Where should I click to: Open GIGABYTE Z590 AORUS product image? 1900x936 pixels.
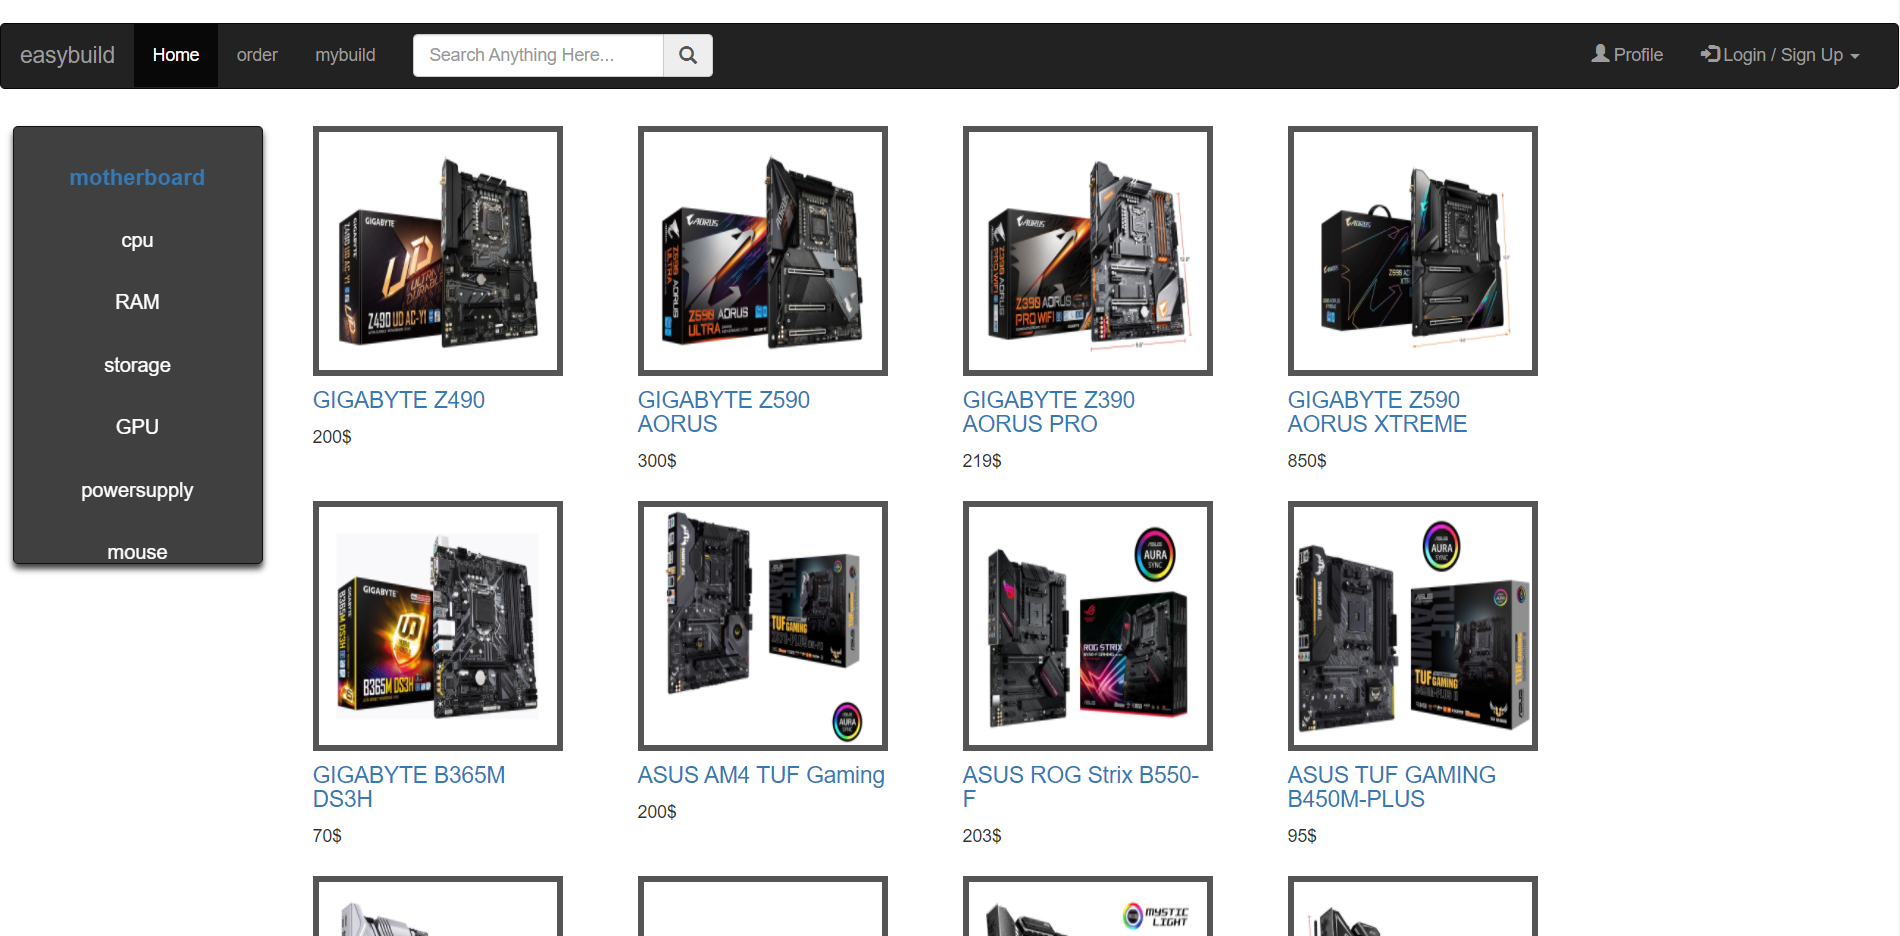click(x=763, y=251)
